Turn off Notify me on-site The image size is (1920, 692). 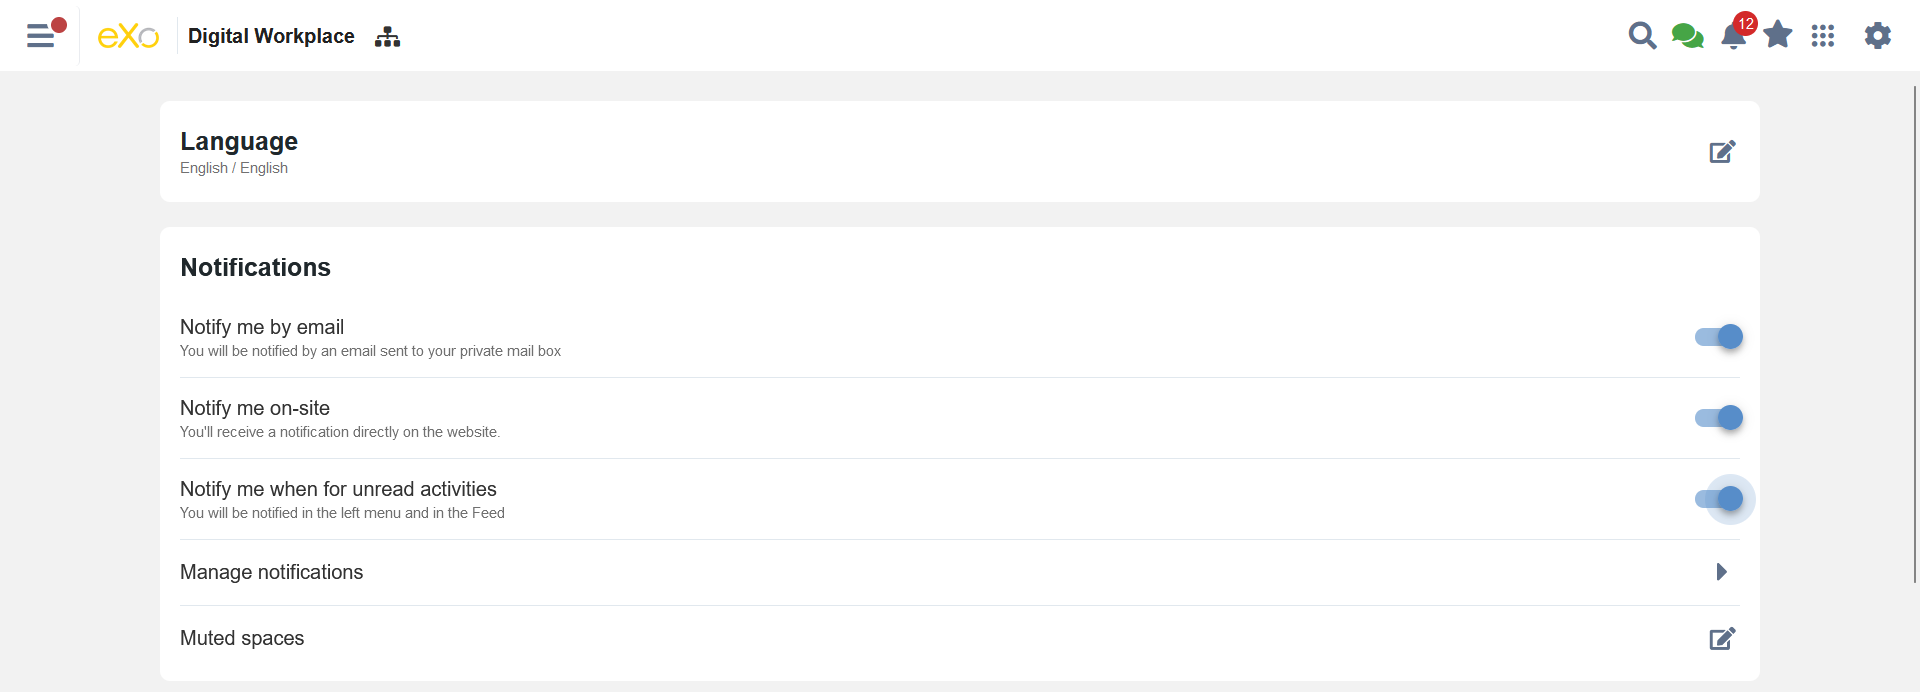1719,418
